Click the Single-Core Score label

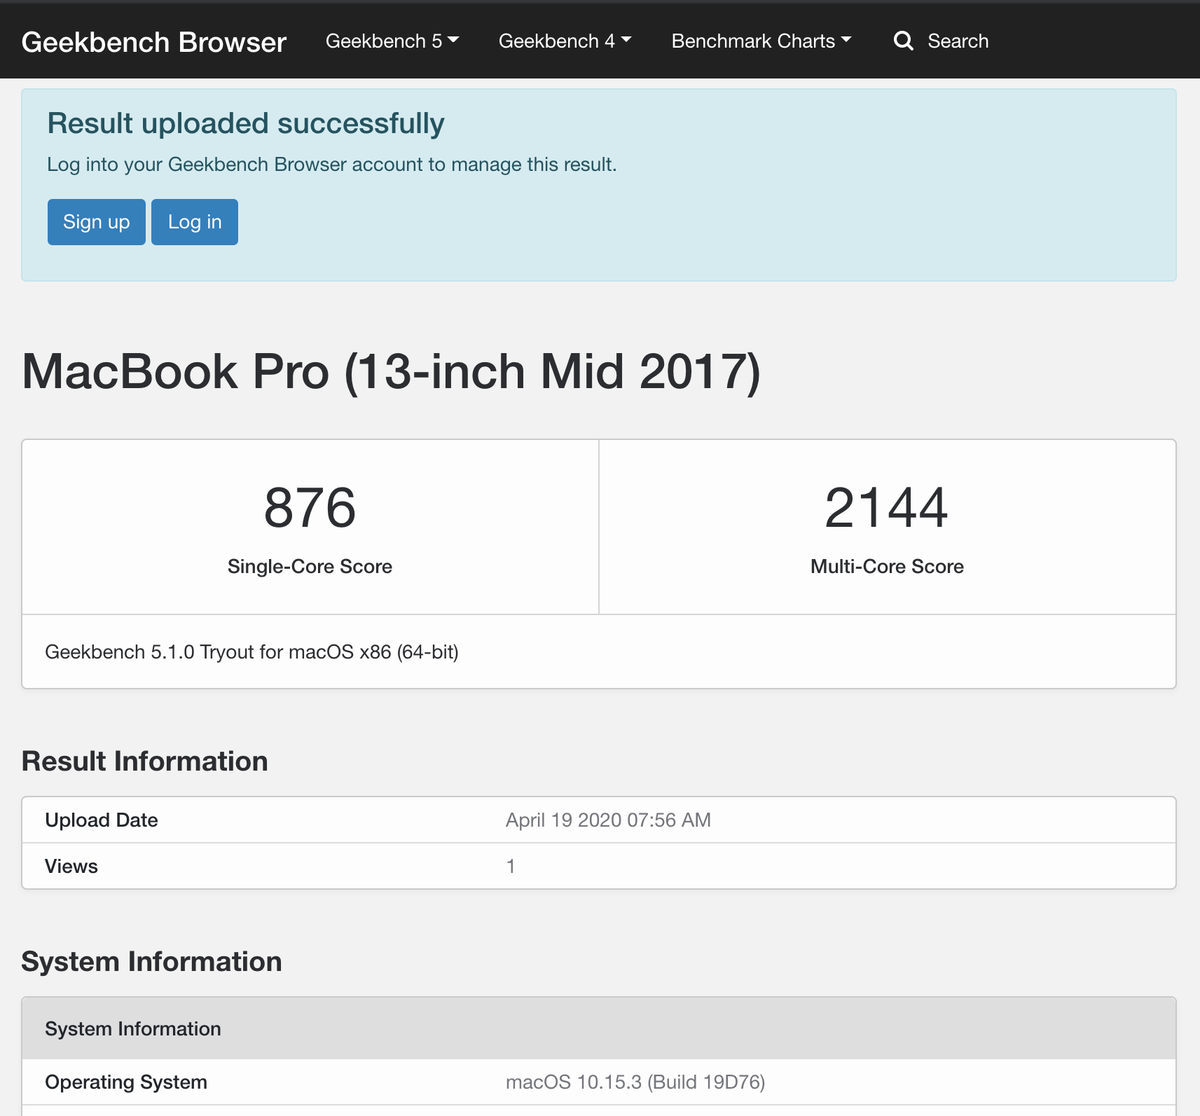pos(310,566)
